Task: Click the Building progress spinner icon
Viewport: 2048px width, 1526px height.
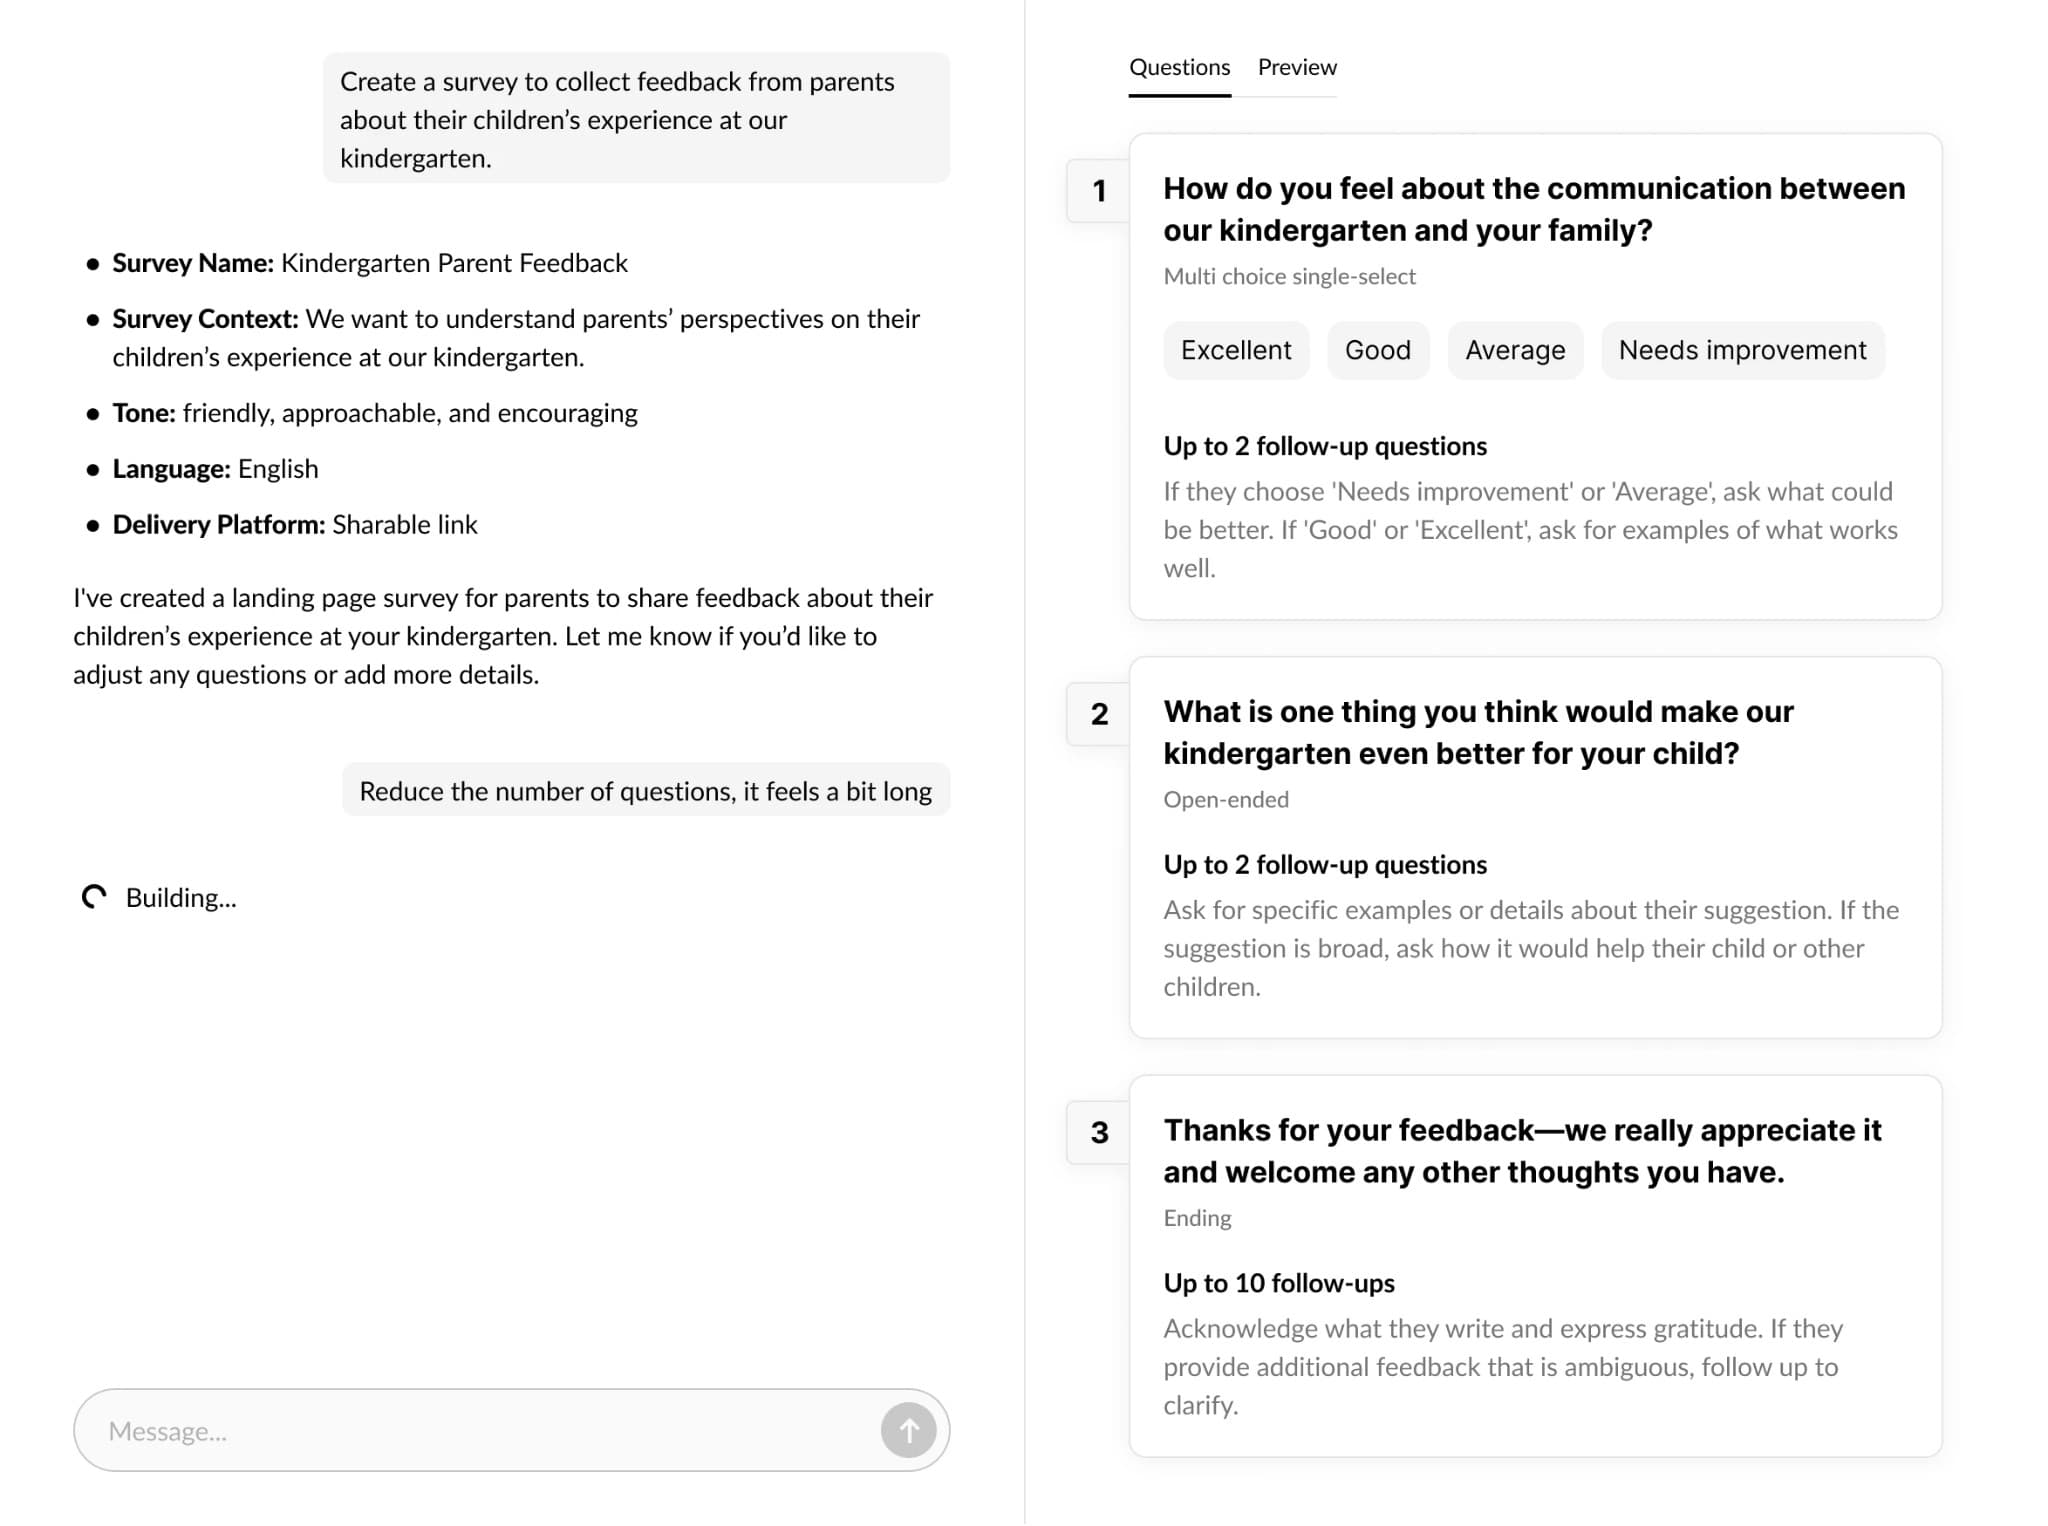Action: pos(93,897)
